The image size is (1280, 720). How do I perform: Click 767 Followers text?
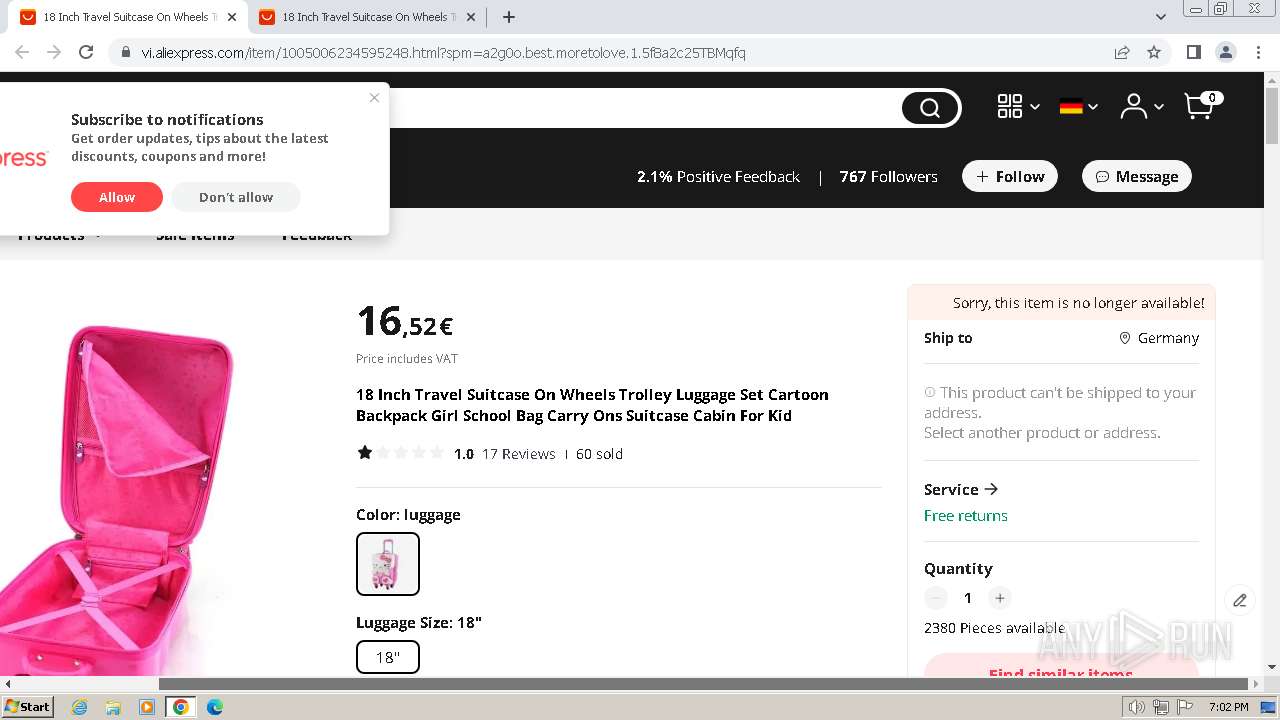[888, 177]
